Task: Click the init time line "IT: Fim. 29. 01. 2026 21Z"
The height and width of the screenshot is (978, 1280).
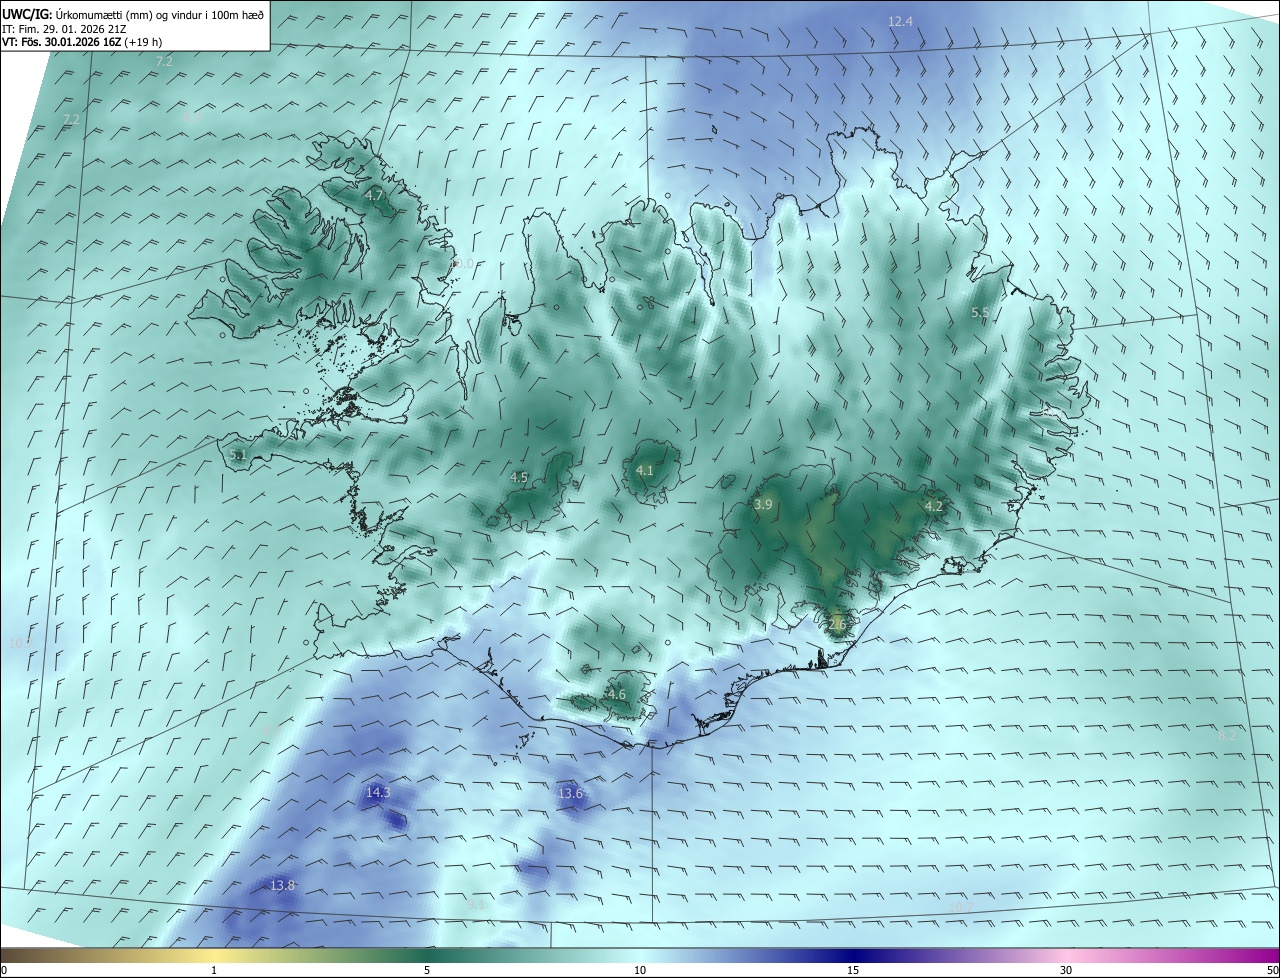Action: [65, 29]
